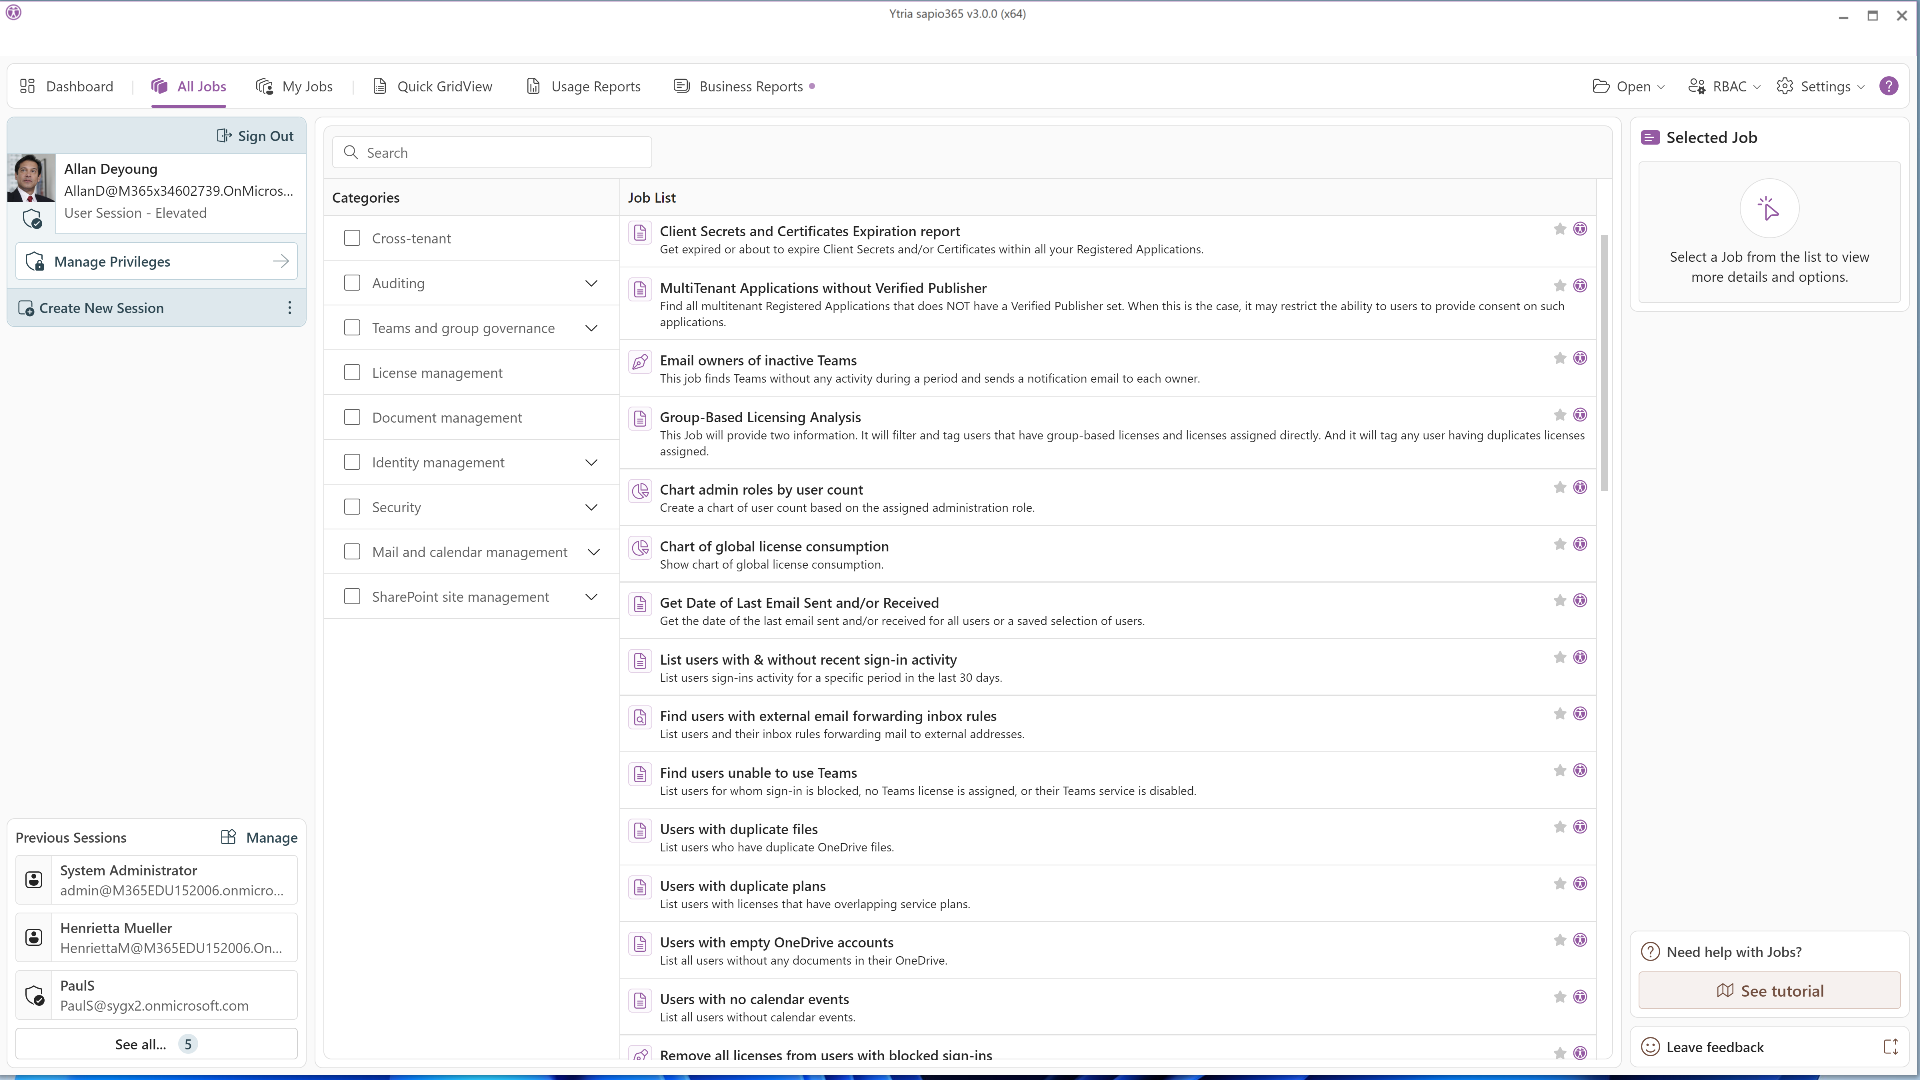Click the Manage Privileges button
1920x1080 pixels.
point(156,261)
